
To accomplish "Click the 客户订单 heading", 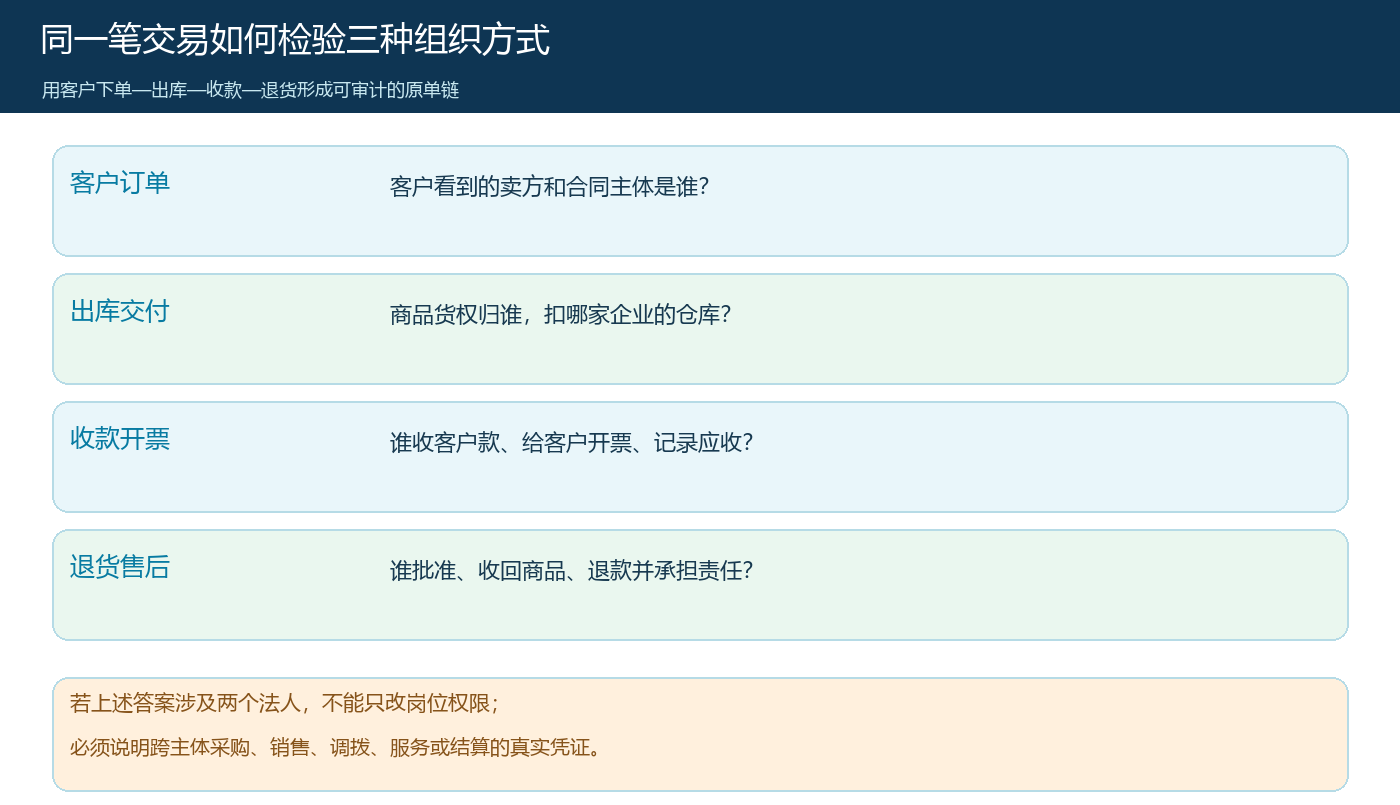I will pos(120,183).
